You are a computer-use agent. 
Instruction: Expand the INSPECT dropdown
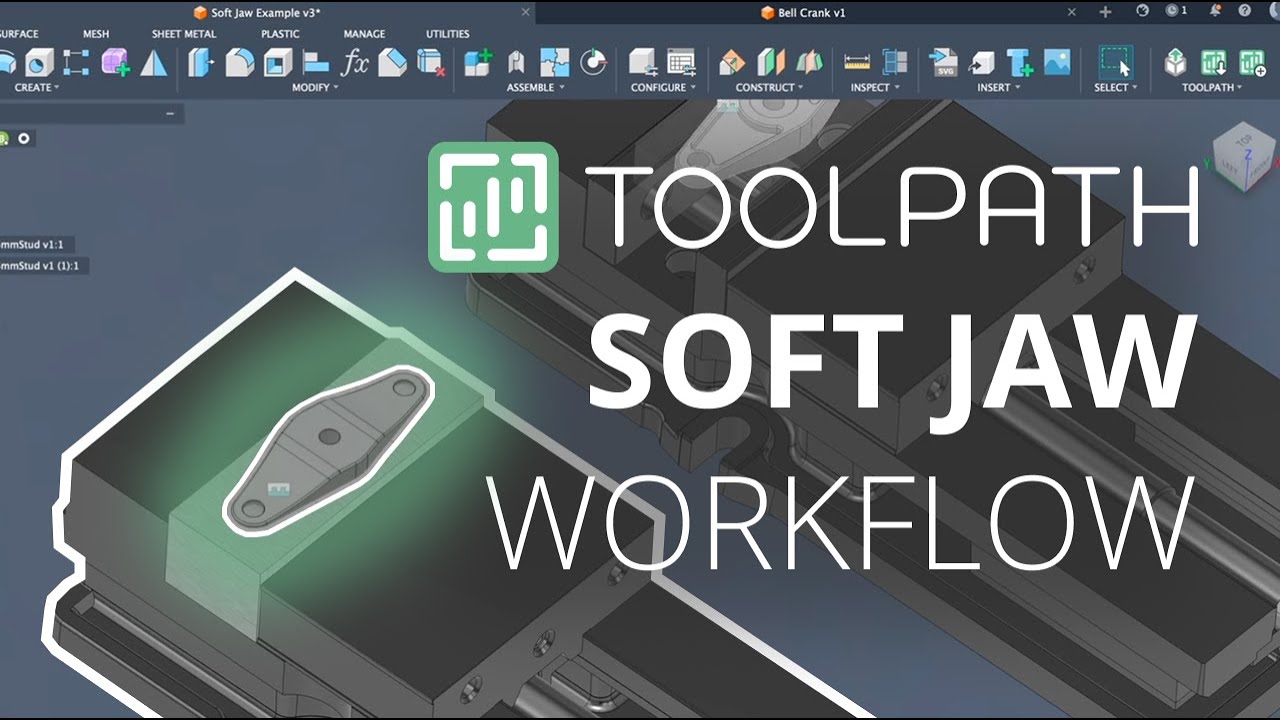coord(875,88)
